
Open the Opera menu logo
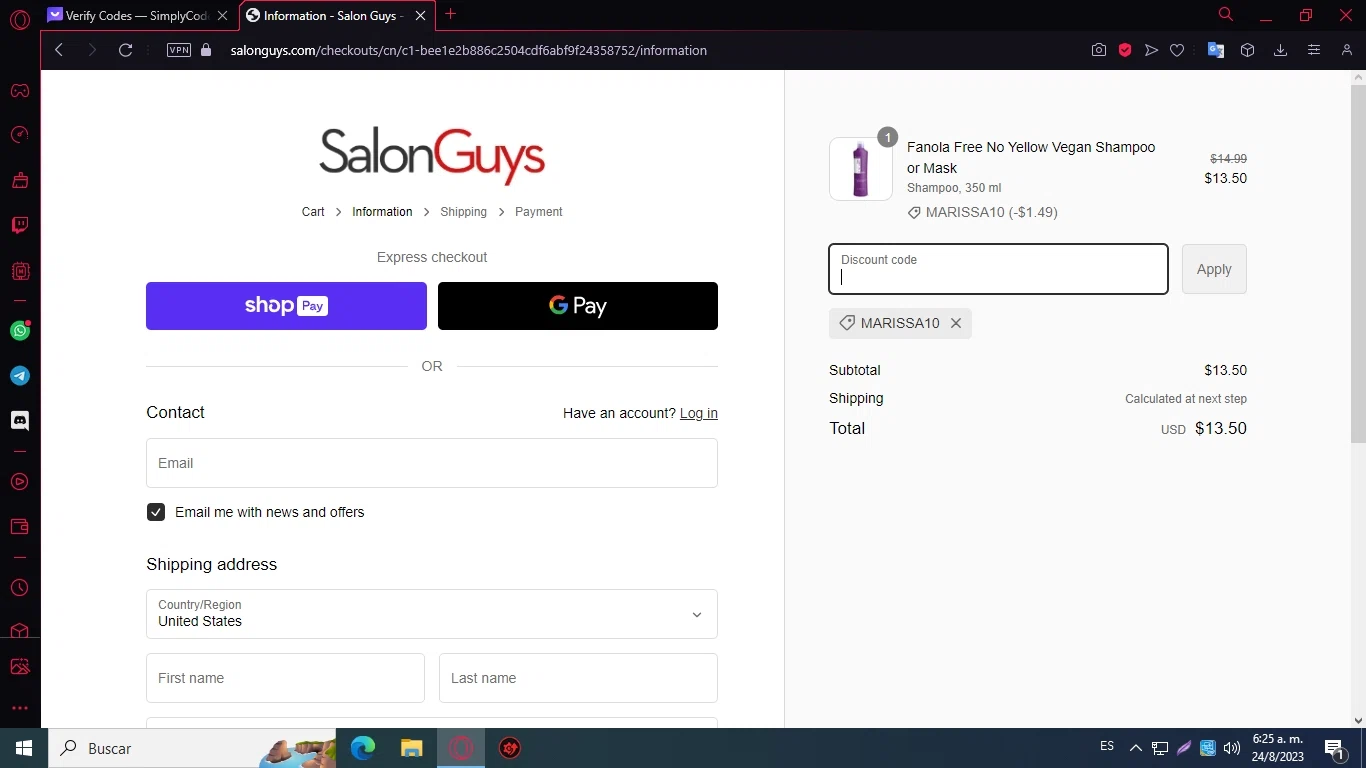coord(19,19)
